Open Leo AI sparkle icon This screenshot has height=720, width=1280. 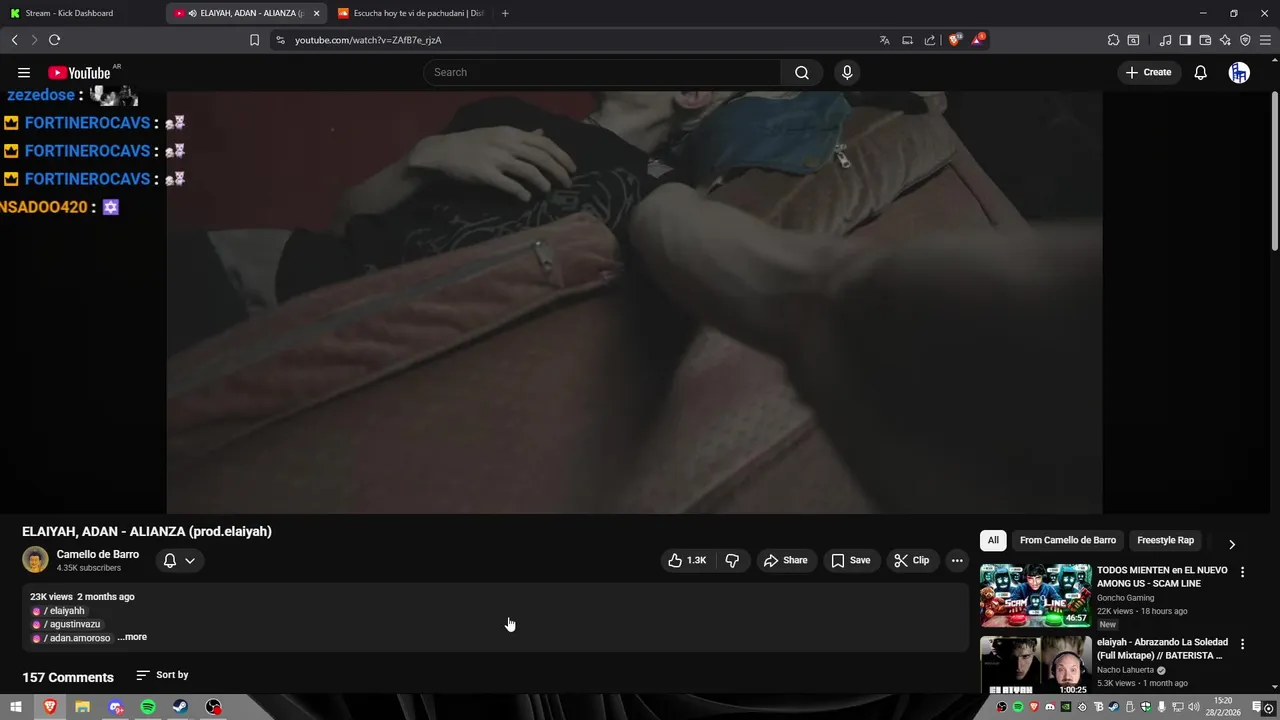pyautogui.click(x=1225, y=40)
